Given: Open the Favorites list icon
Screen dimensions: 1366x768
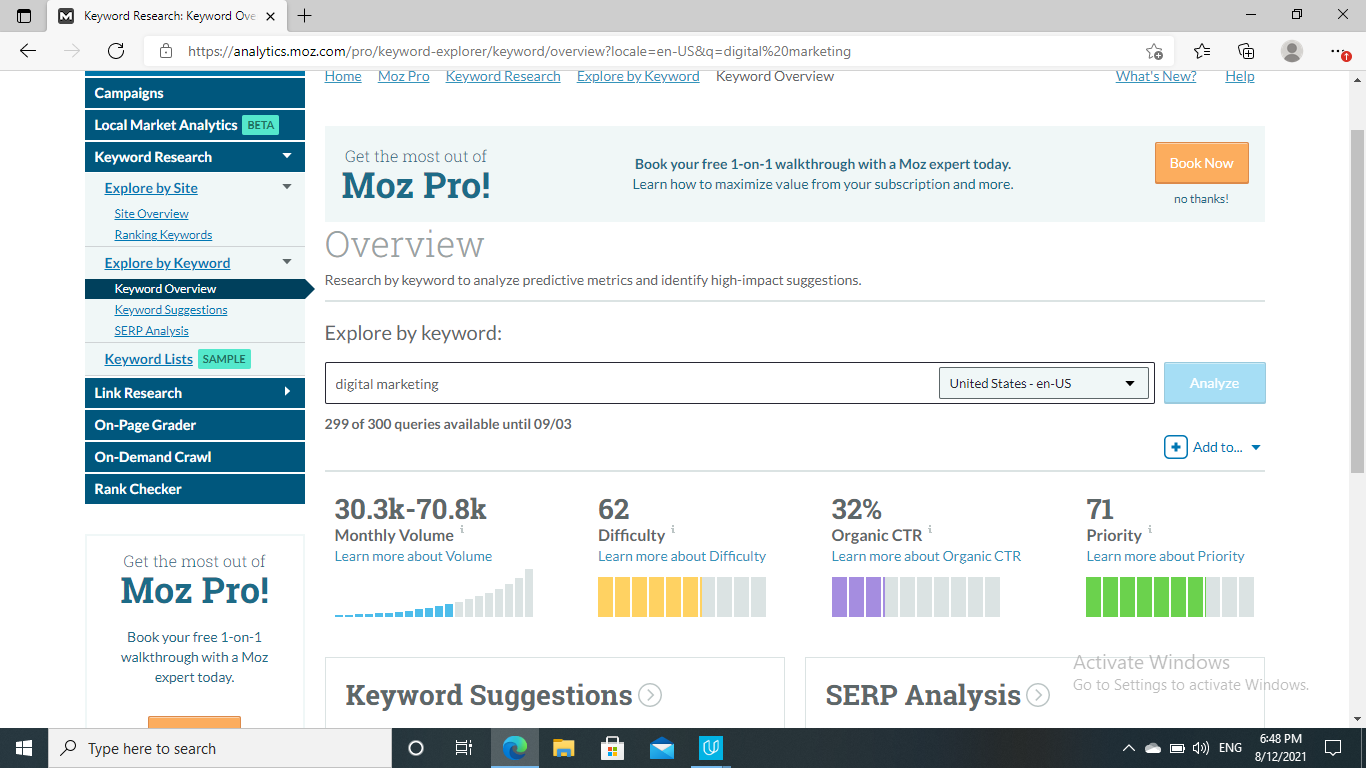Looking at the screenshot, I should click(x=1202, y=51).
